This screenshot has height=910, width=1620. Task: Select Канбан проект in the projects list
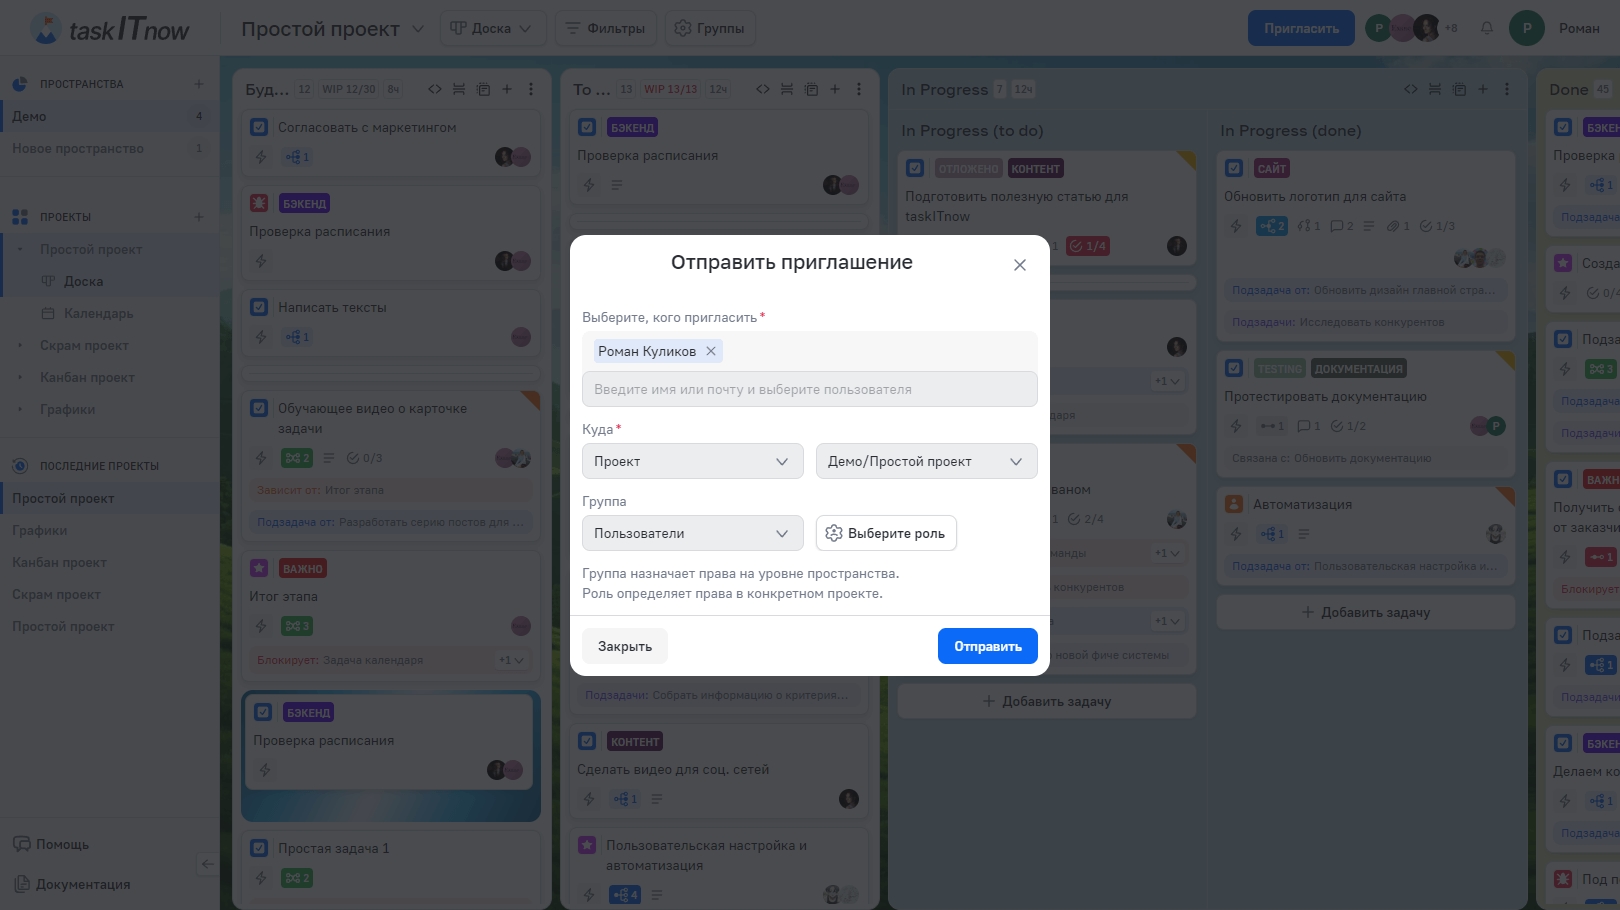[x=87, y=377]
